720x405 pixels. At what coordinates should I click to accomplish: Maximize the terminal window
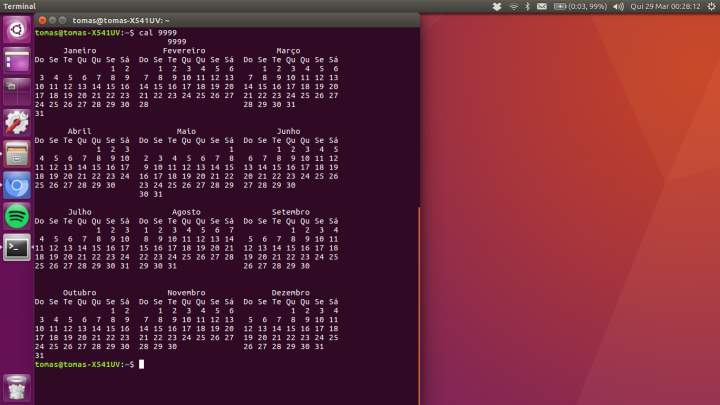point(64,20)
